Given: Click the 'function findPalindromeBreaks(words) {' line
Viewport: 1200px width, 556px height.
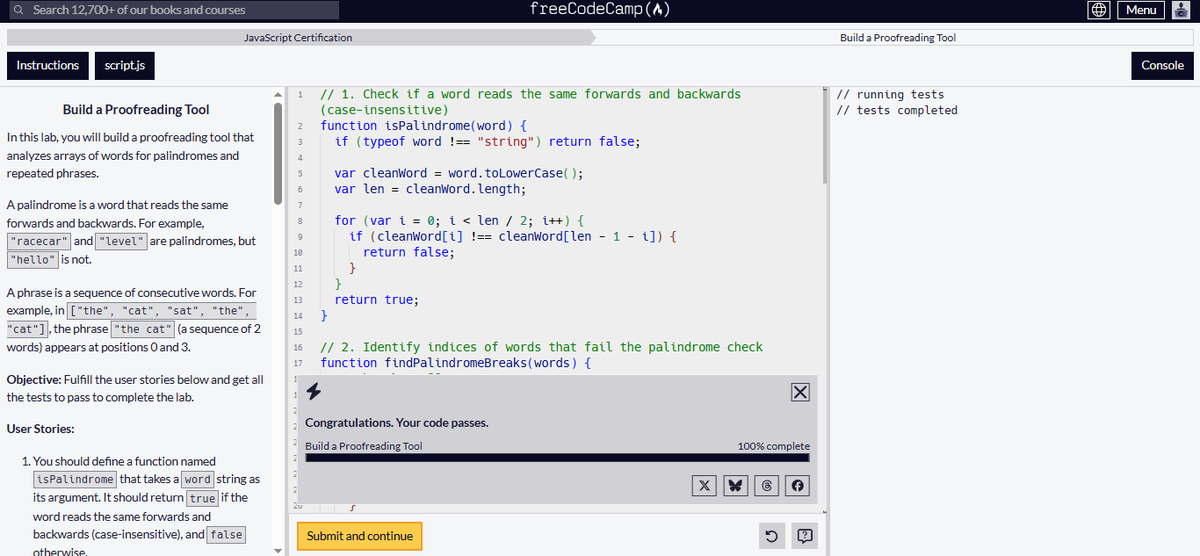Looking at the screenshot, I should (x=455, y=363).
